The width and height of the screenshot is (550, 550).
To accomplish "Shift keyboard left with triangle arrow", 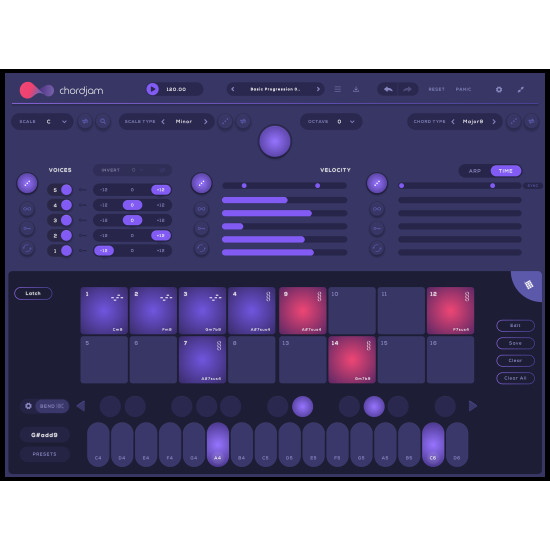I will (81, 406).
